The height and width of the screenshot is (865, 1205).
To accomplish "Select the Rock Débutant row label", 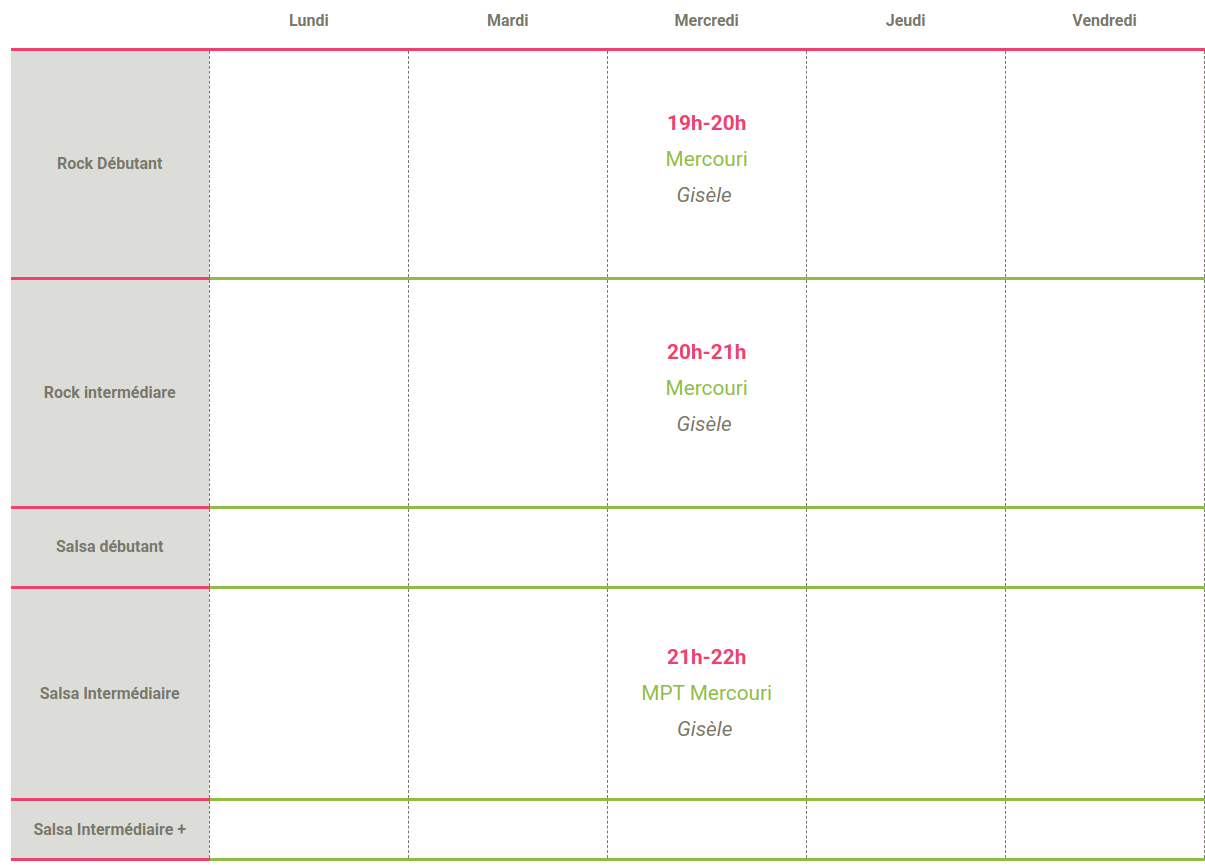I will coord(110,163).
